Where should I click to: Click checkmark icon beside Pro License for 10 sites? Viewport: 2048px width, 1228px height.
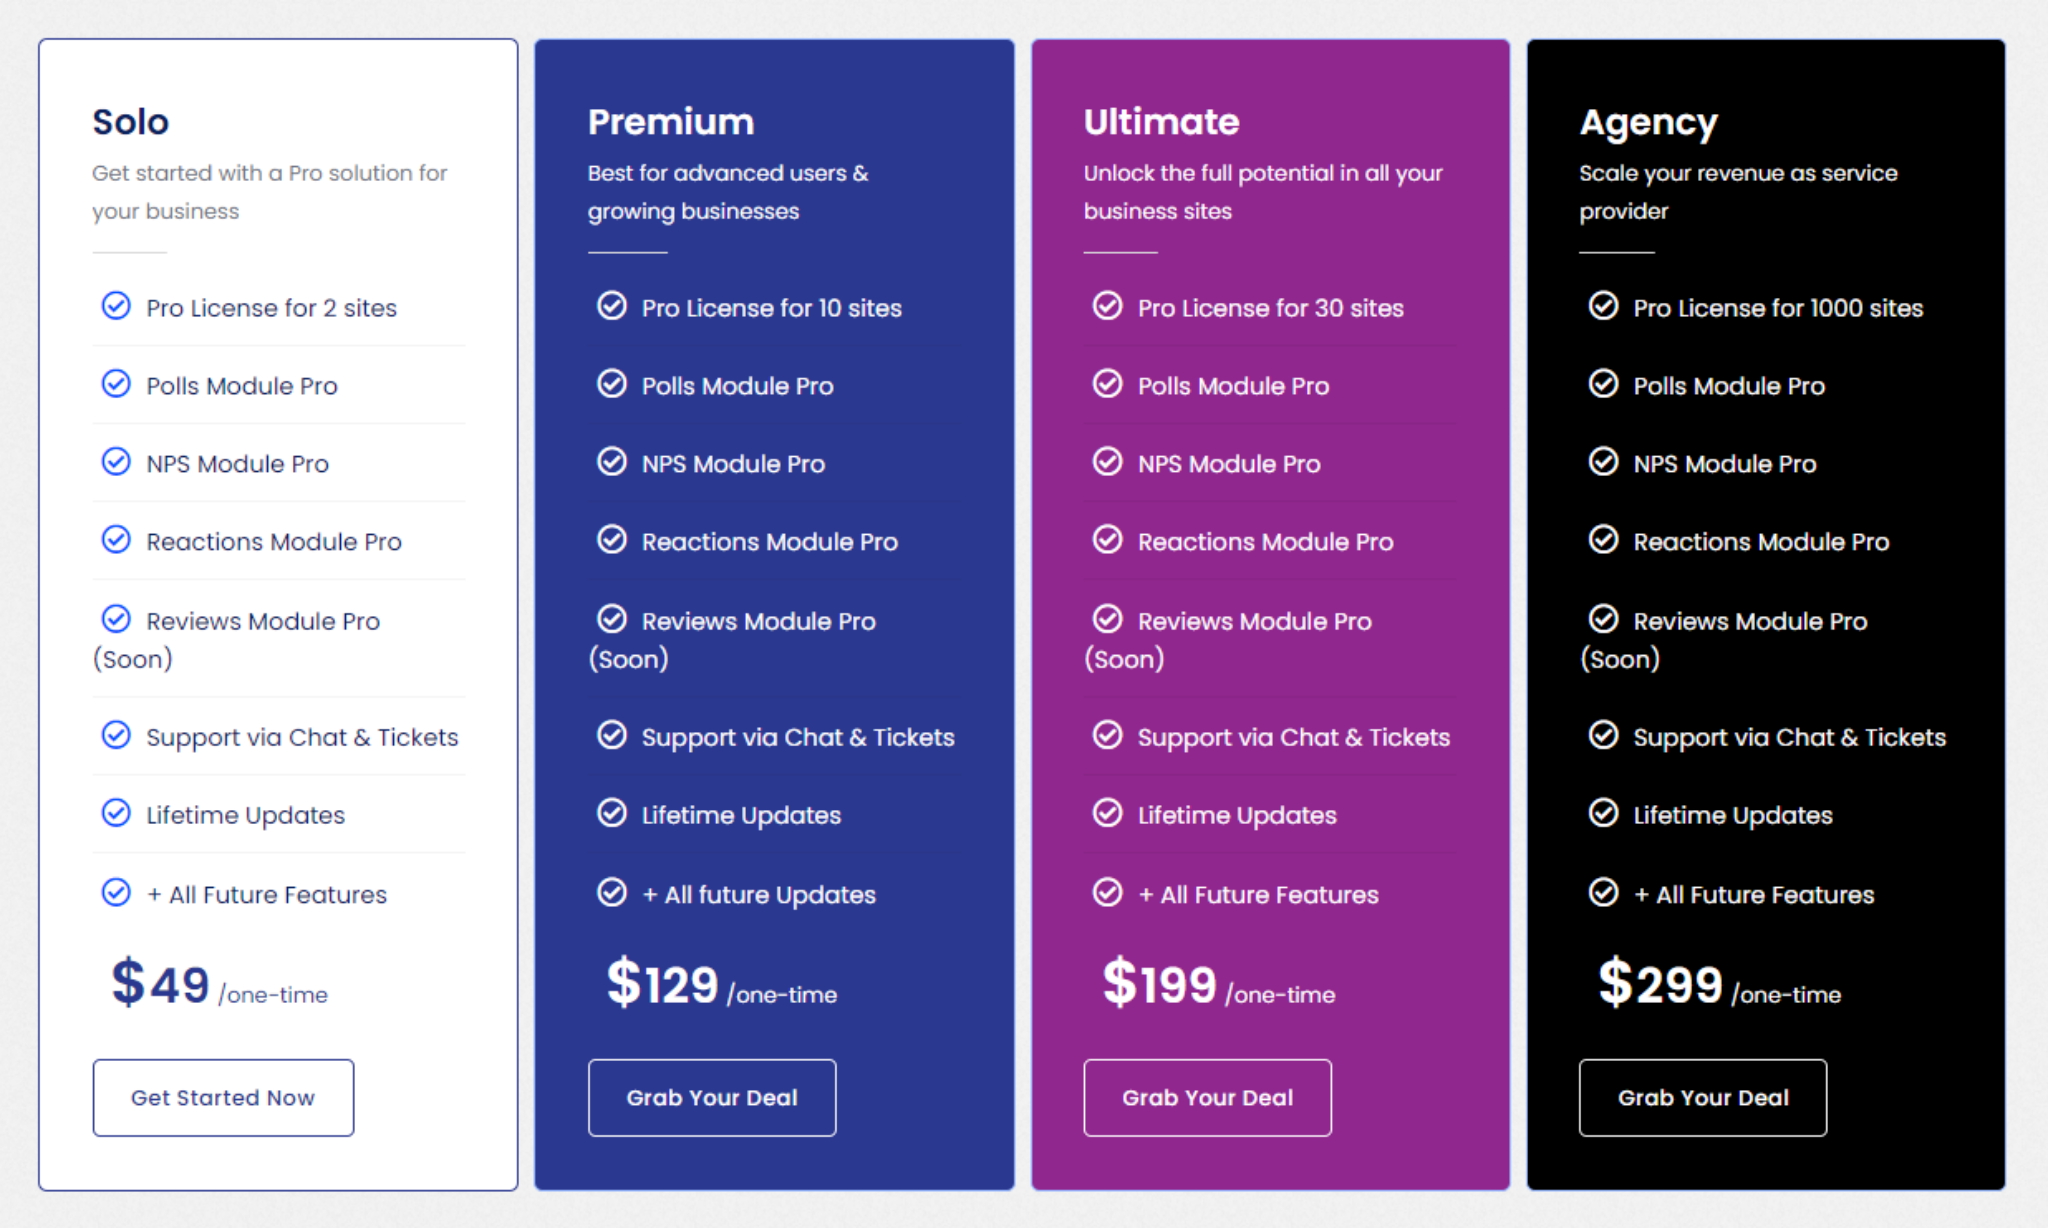coord(612,306)
